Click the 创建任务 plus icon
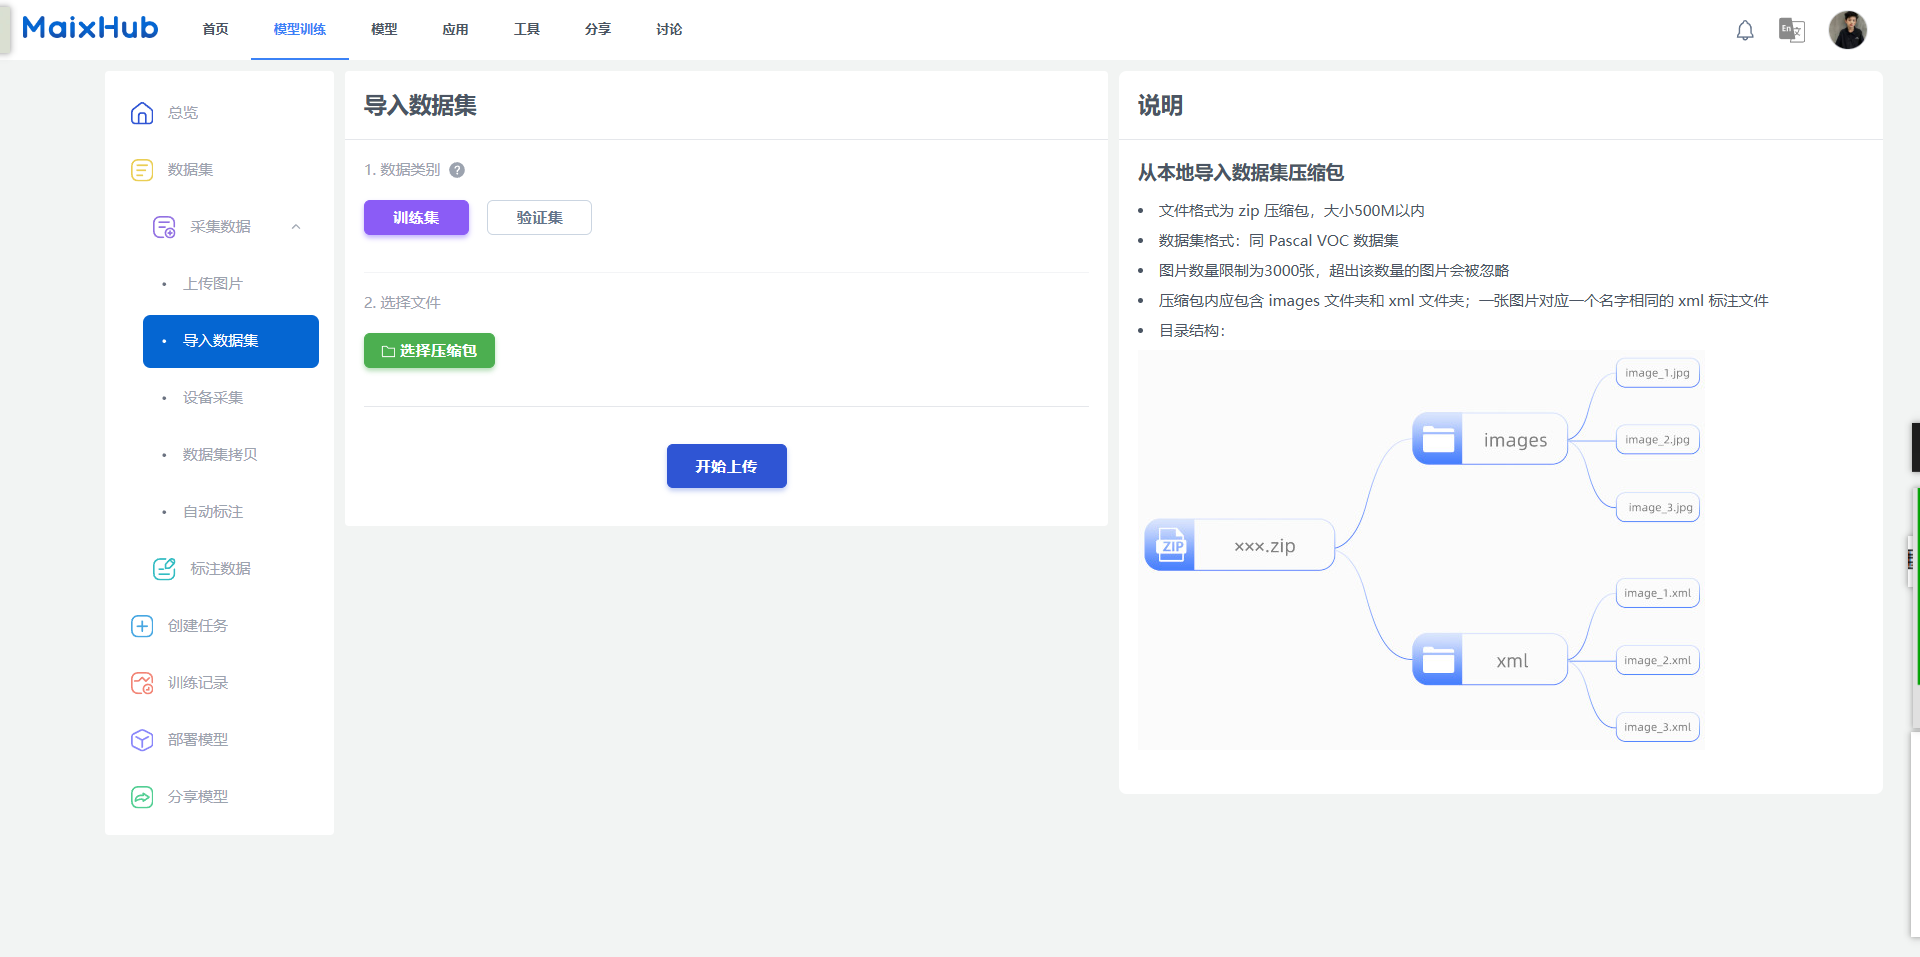 pyautogui.click(x=142, y=626)
